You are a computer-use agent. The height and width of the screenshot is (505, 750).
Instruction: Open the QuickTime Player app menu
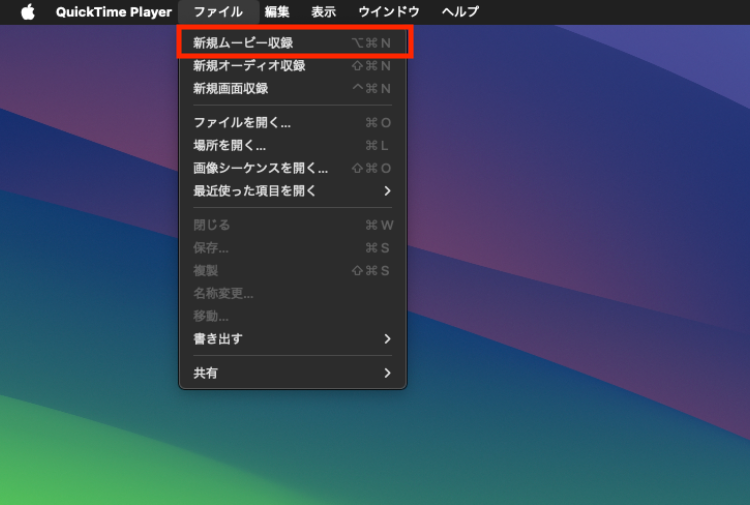coord(114,12)
